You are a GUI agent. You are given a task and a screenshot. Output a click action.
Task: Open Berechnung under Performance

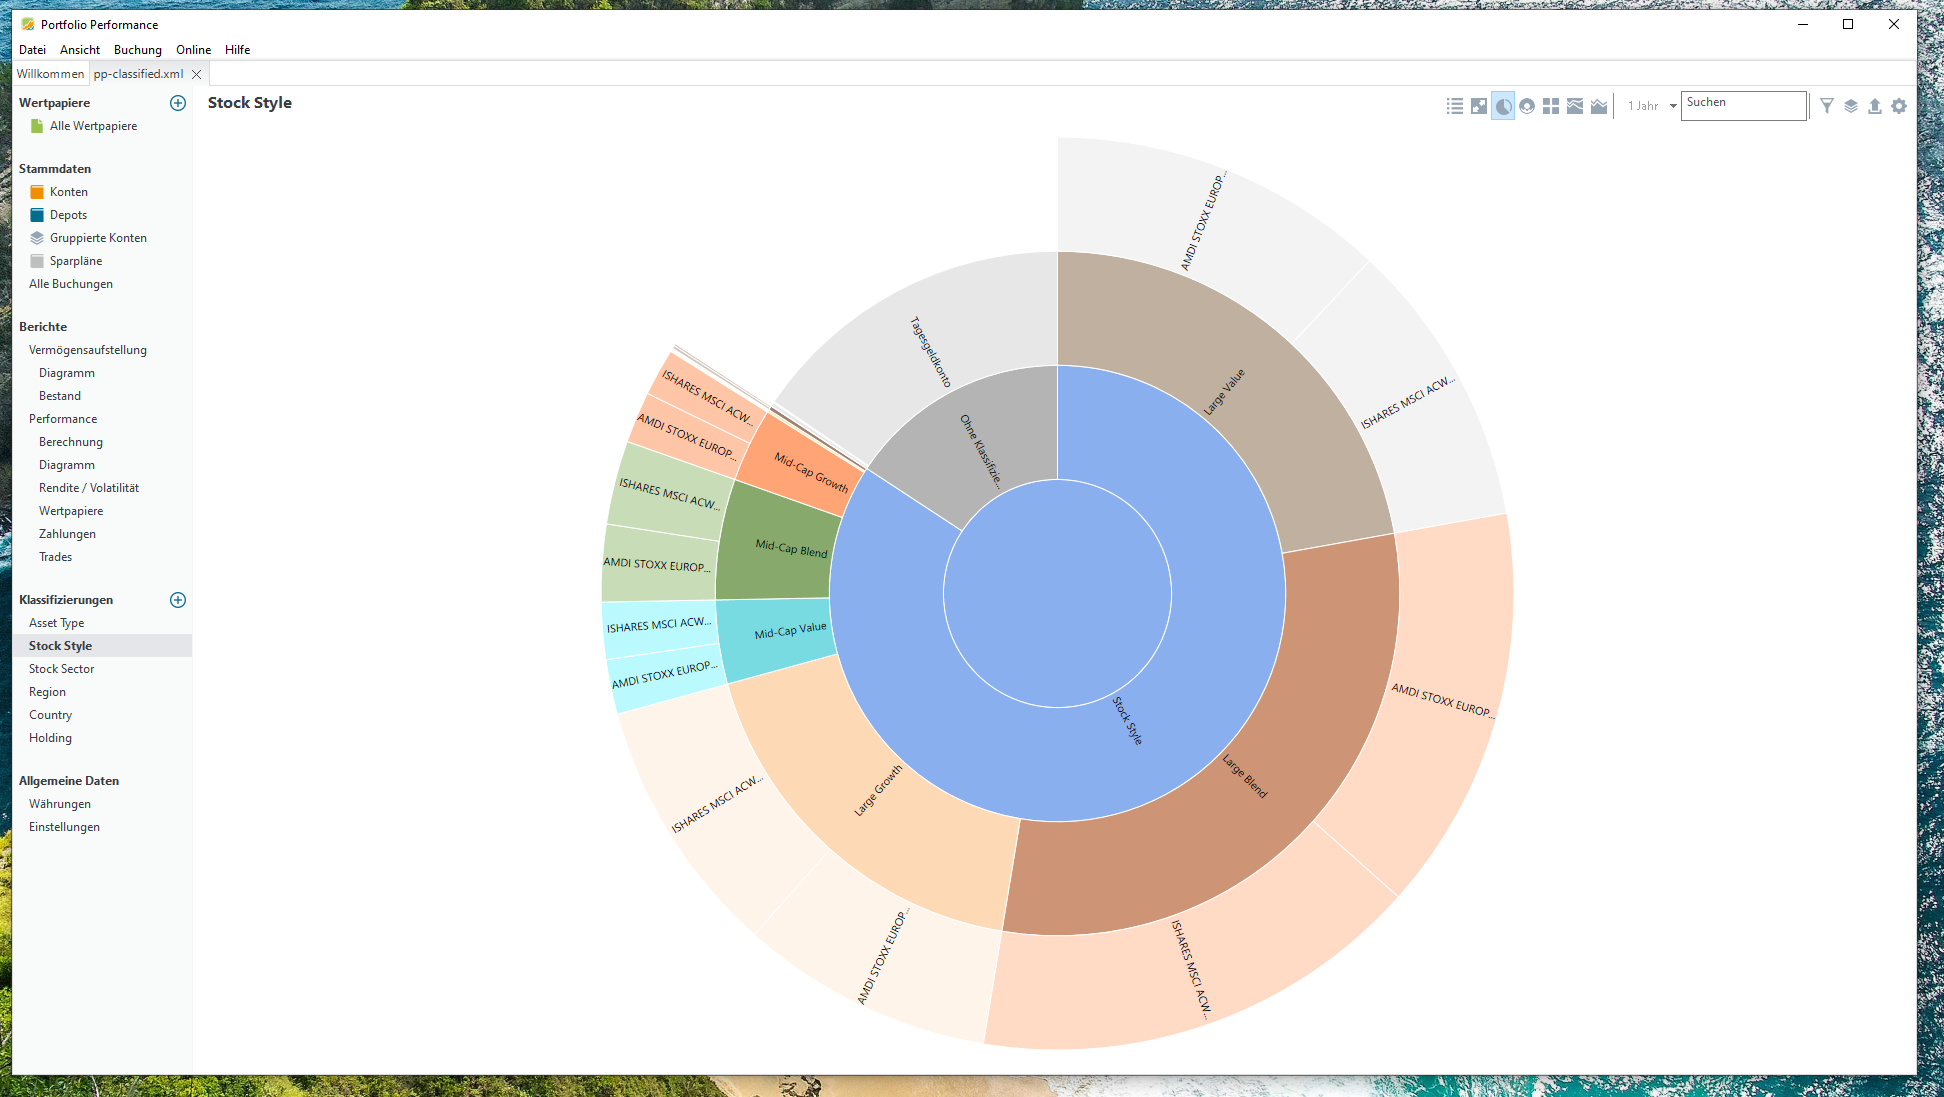pyautogui.click(x=71, y=442)
